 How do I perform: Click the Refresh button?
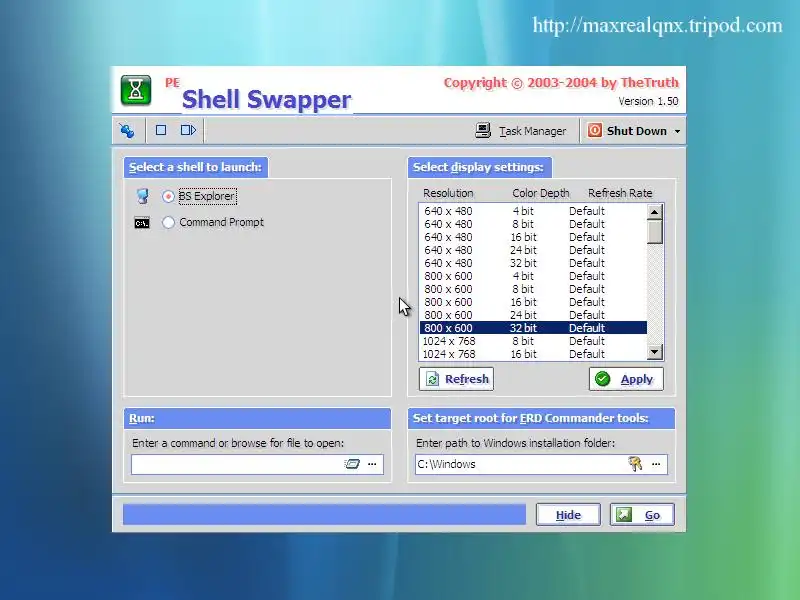click(457, 379)
